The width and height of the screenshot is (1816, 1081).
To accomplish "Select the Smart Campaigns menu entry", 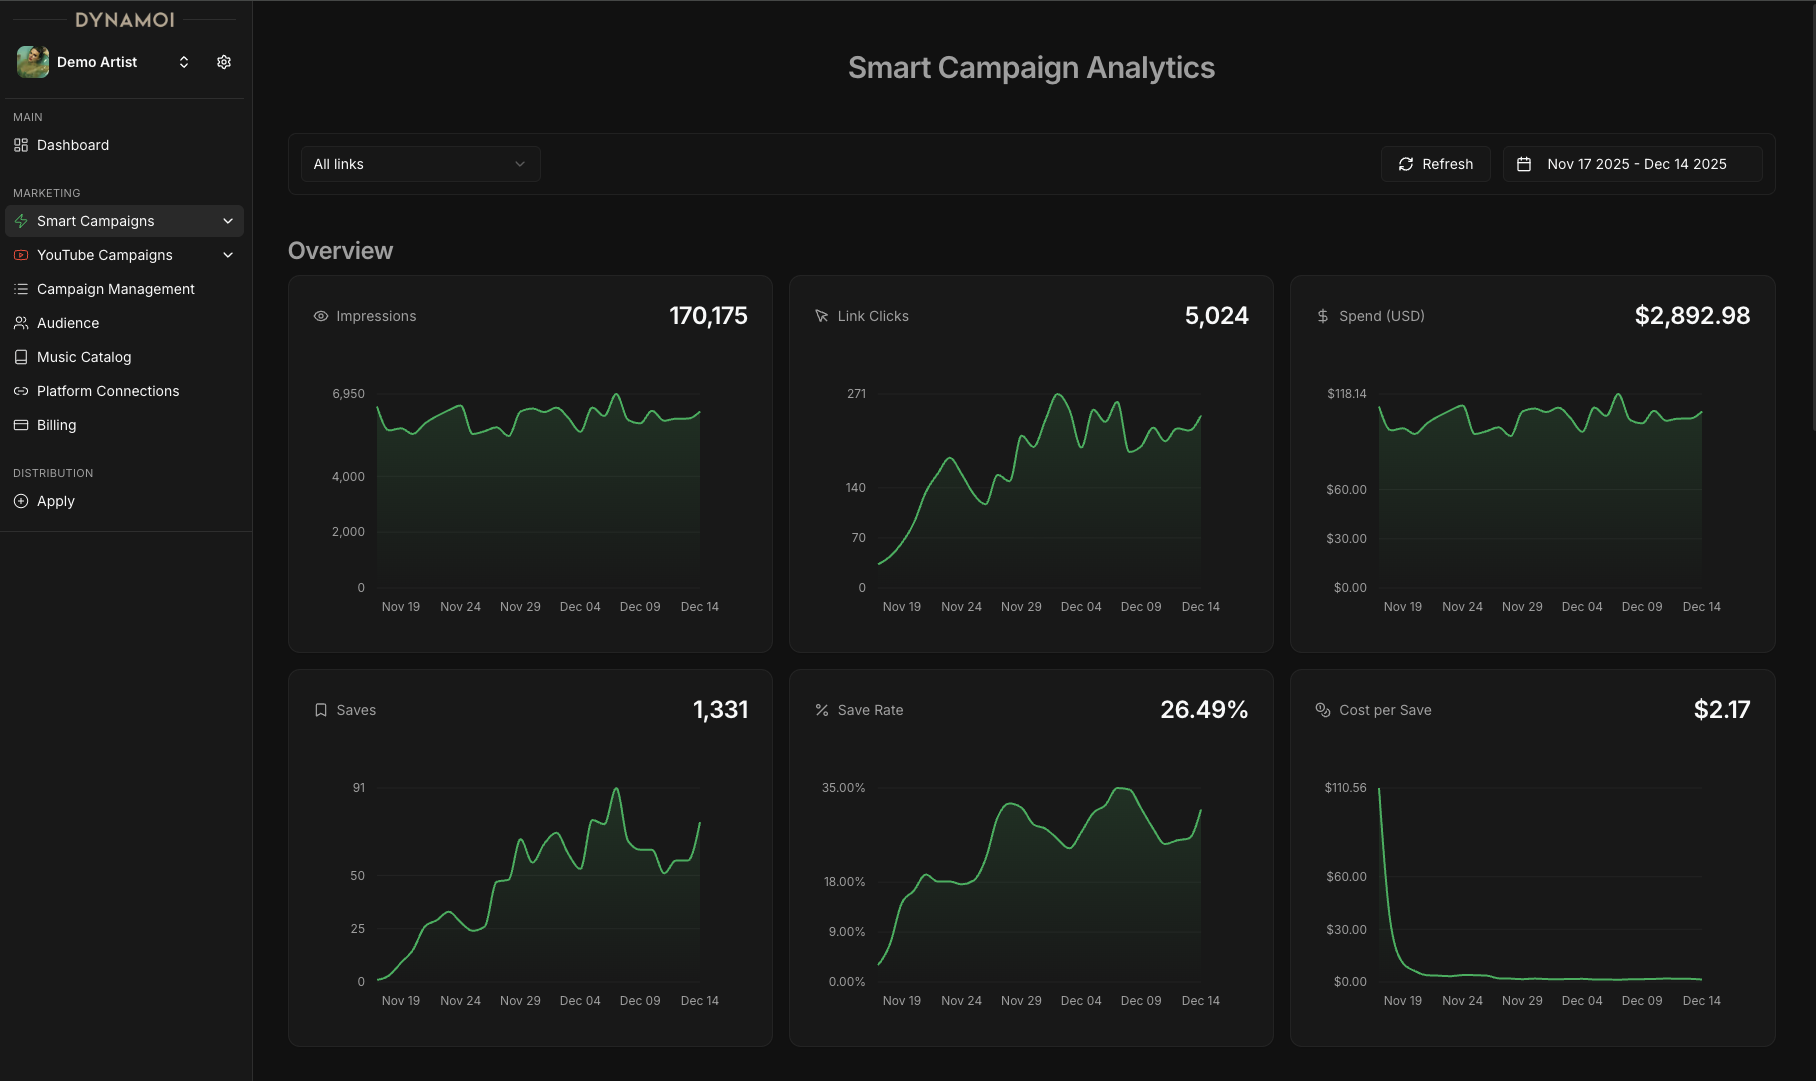I will pos(95,221).
